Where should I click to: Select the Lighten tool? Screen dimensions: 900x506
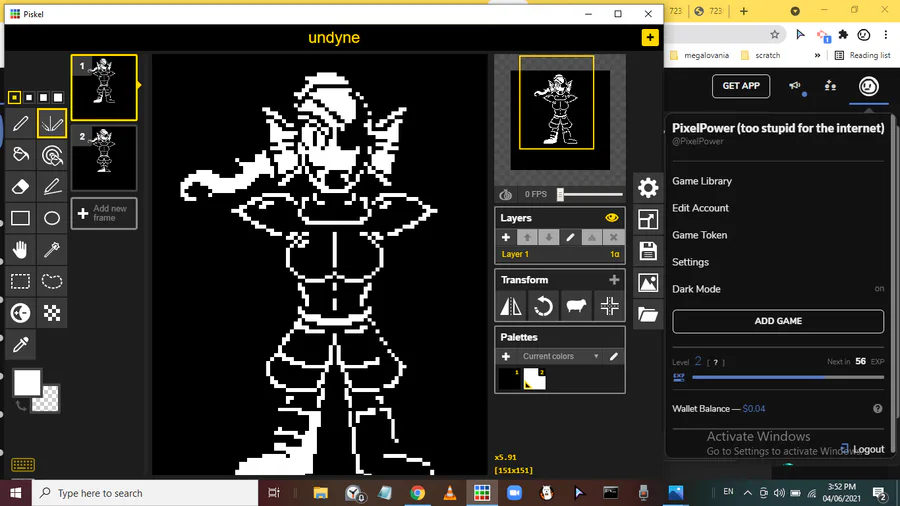pos(21,313)
